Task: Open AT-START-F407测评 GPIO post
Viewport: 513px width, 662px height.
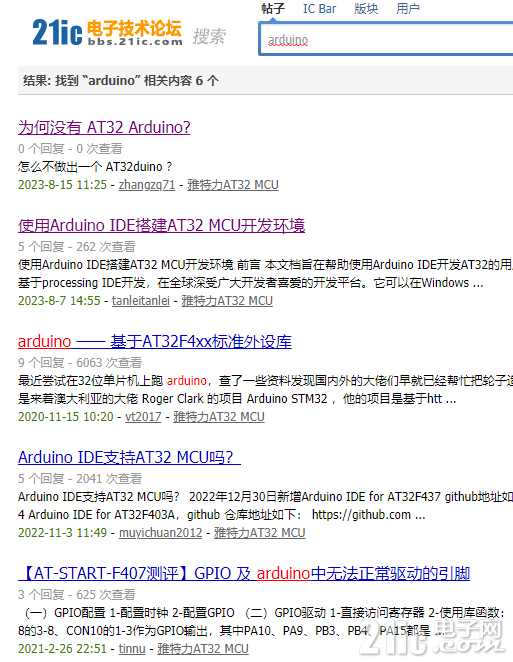Action: [x=244, y=573]
